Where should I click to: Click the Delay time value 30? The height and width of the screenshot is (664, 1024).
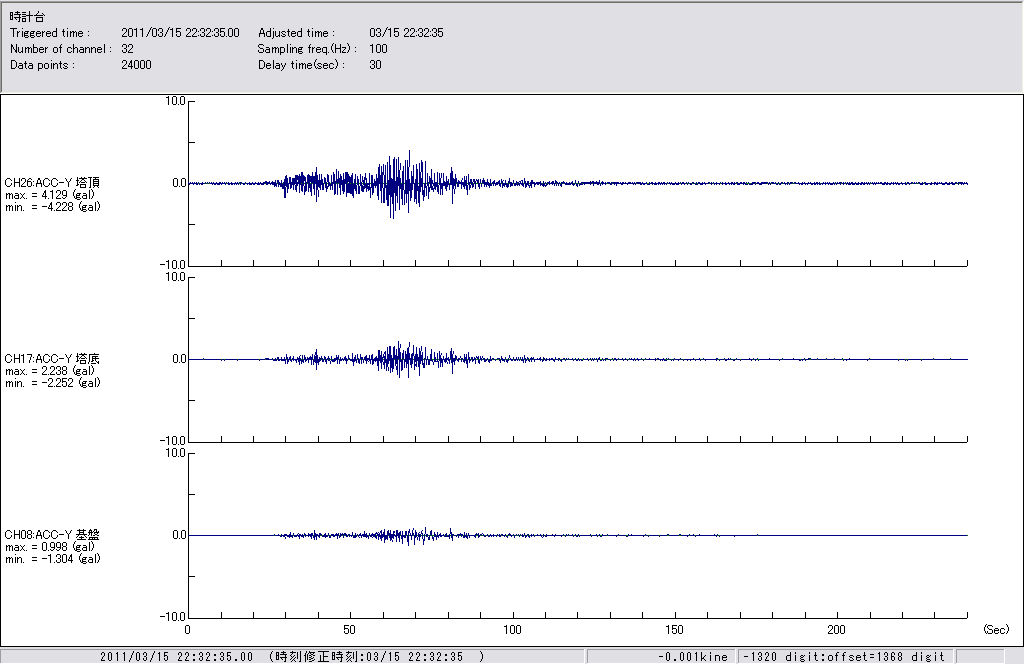pos(375,65)
